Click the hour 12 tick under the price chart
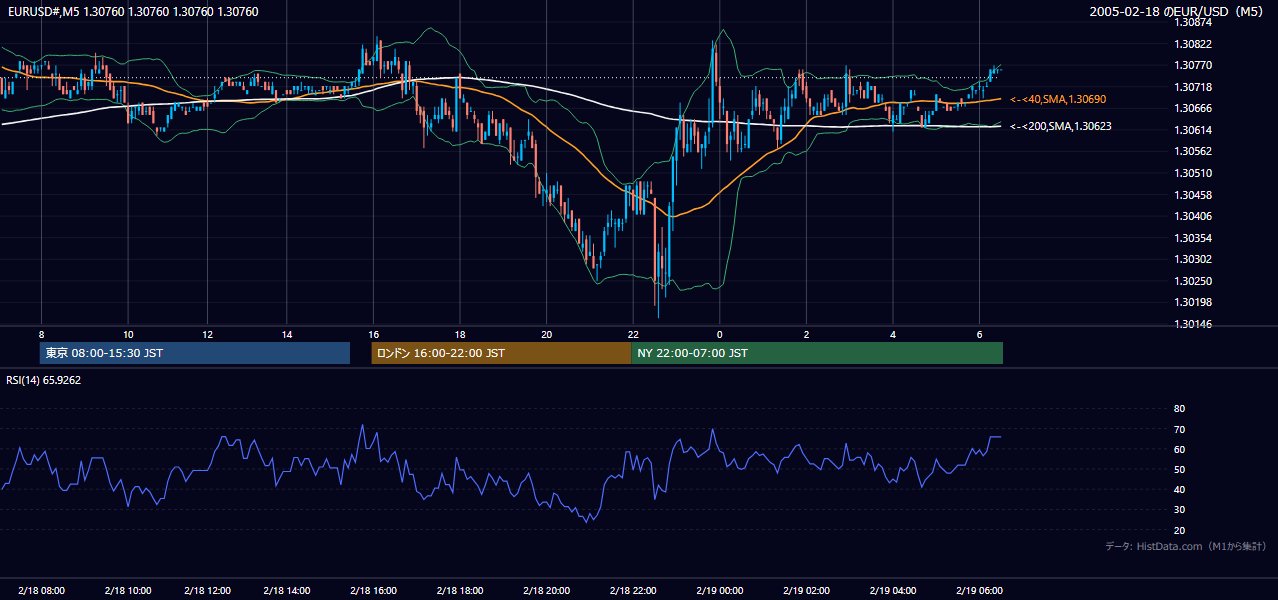The width and height of the screenshot is (1278, 600). [x=207, y=334]
